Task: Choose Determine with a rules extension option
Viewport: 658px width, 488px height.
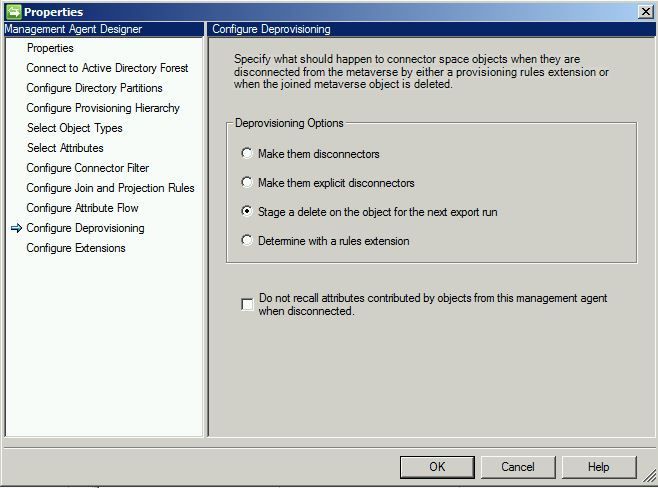Action: coord(247,240)
